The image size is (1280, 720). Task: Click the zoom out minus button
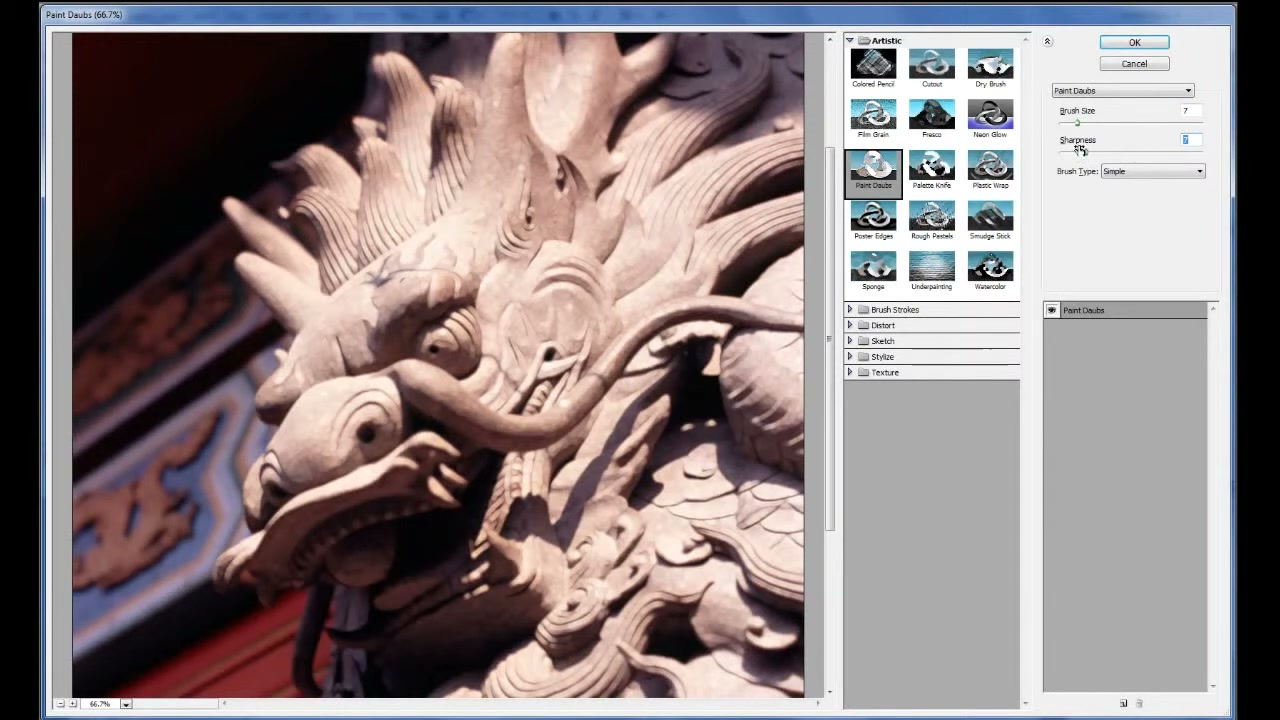pyautogui.click(x=60, y=704)
